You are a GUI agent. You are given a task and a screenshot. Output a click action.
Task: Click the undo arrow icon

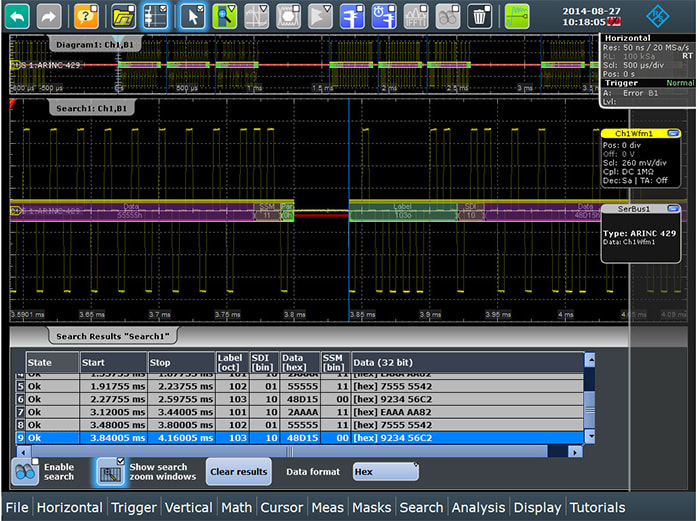18,15
